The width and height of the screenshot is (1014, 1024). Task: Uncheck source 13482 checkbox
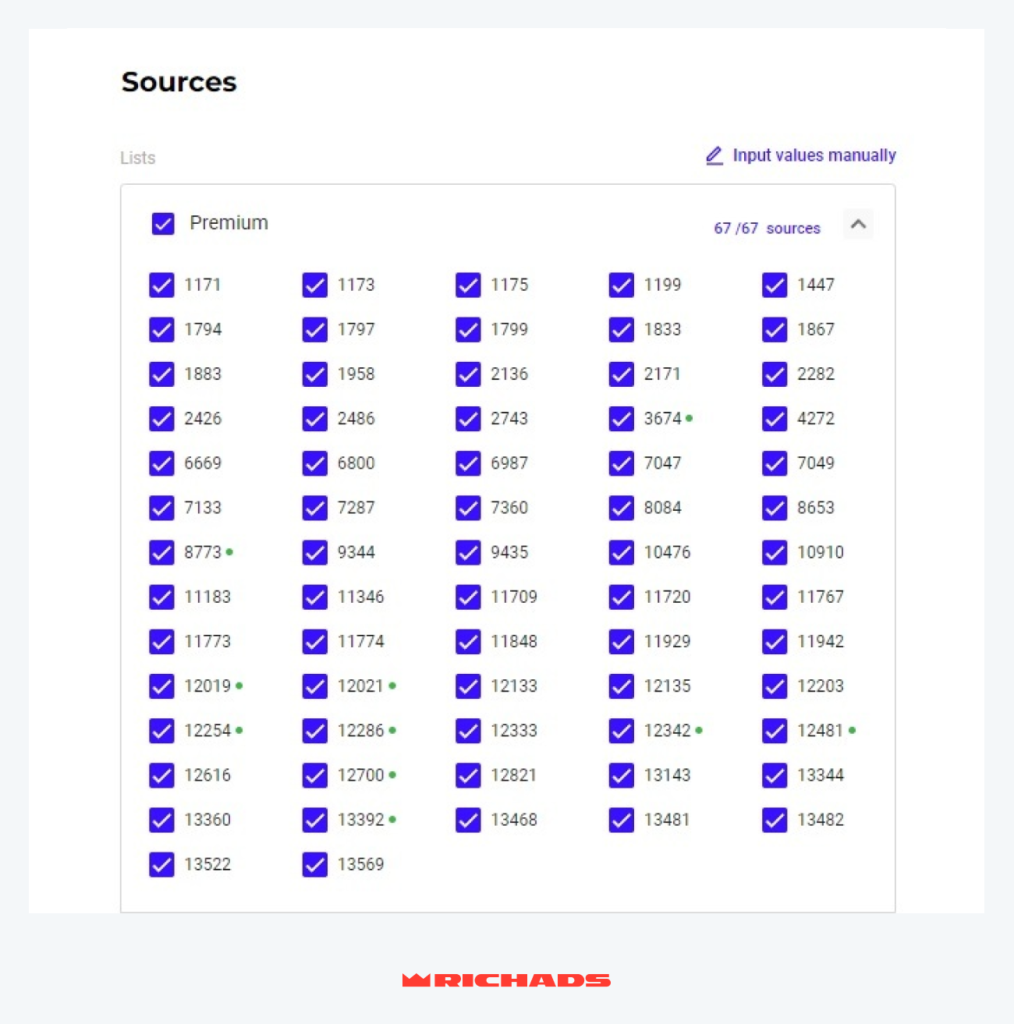click(775, 819)
